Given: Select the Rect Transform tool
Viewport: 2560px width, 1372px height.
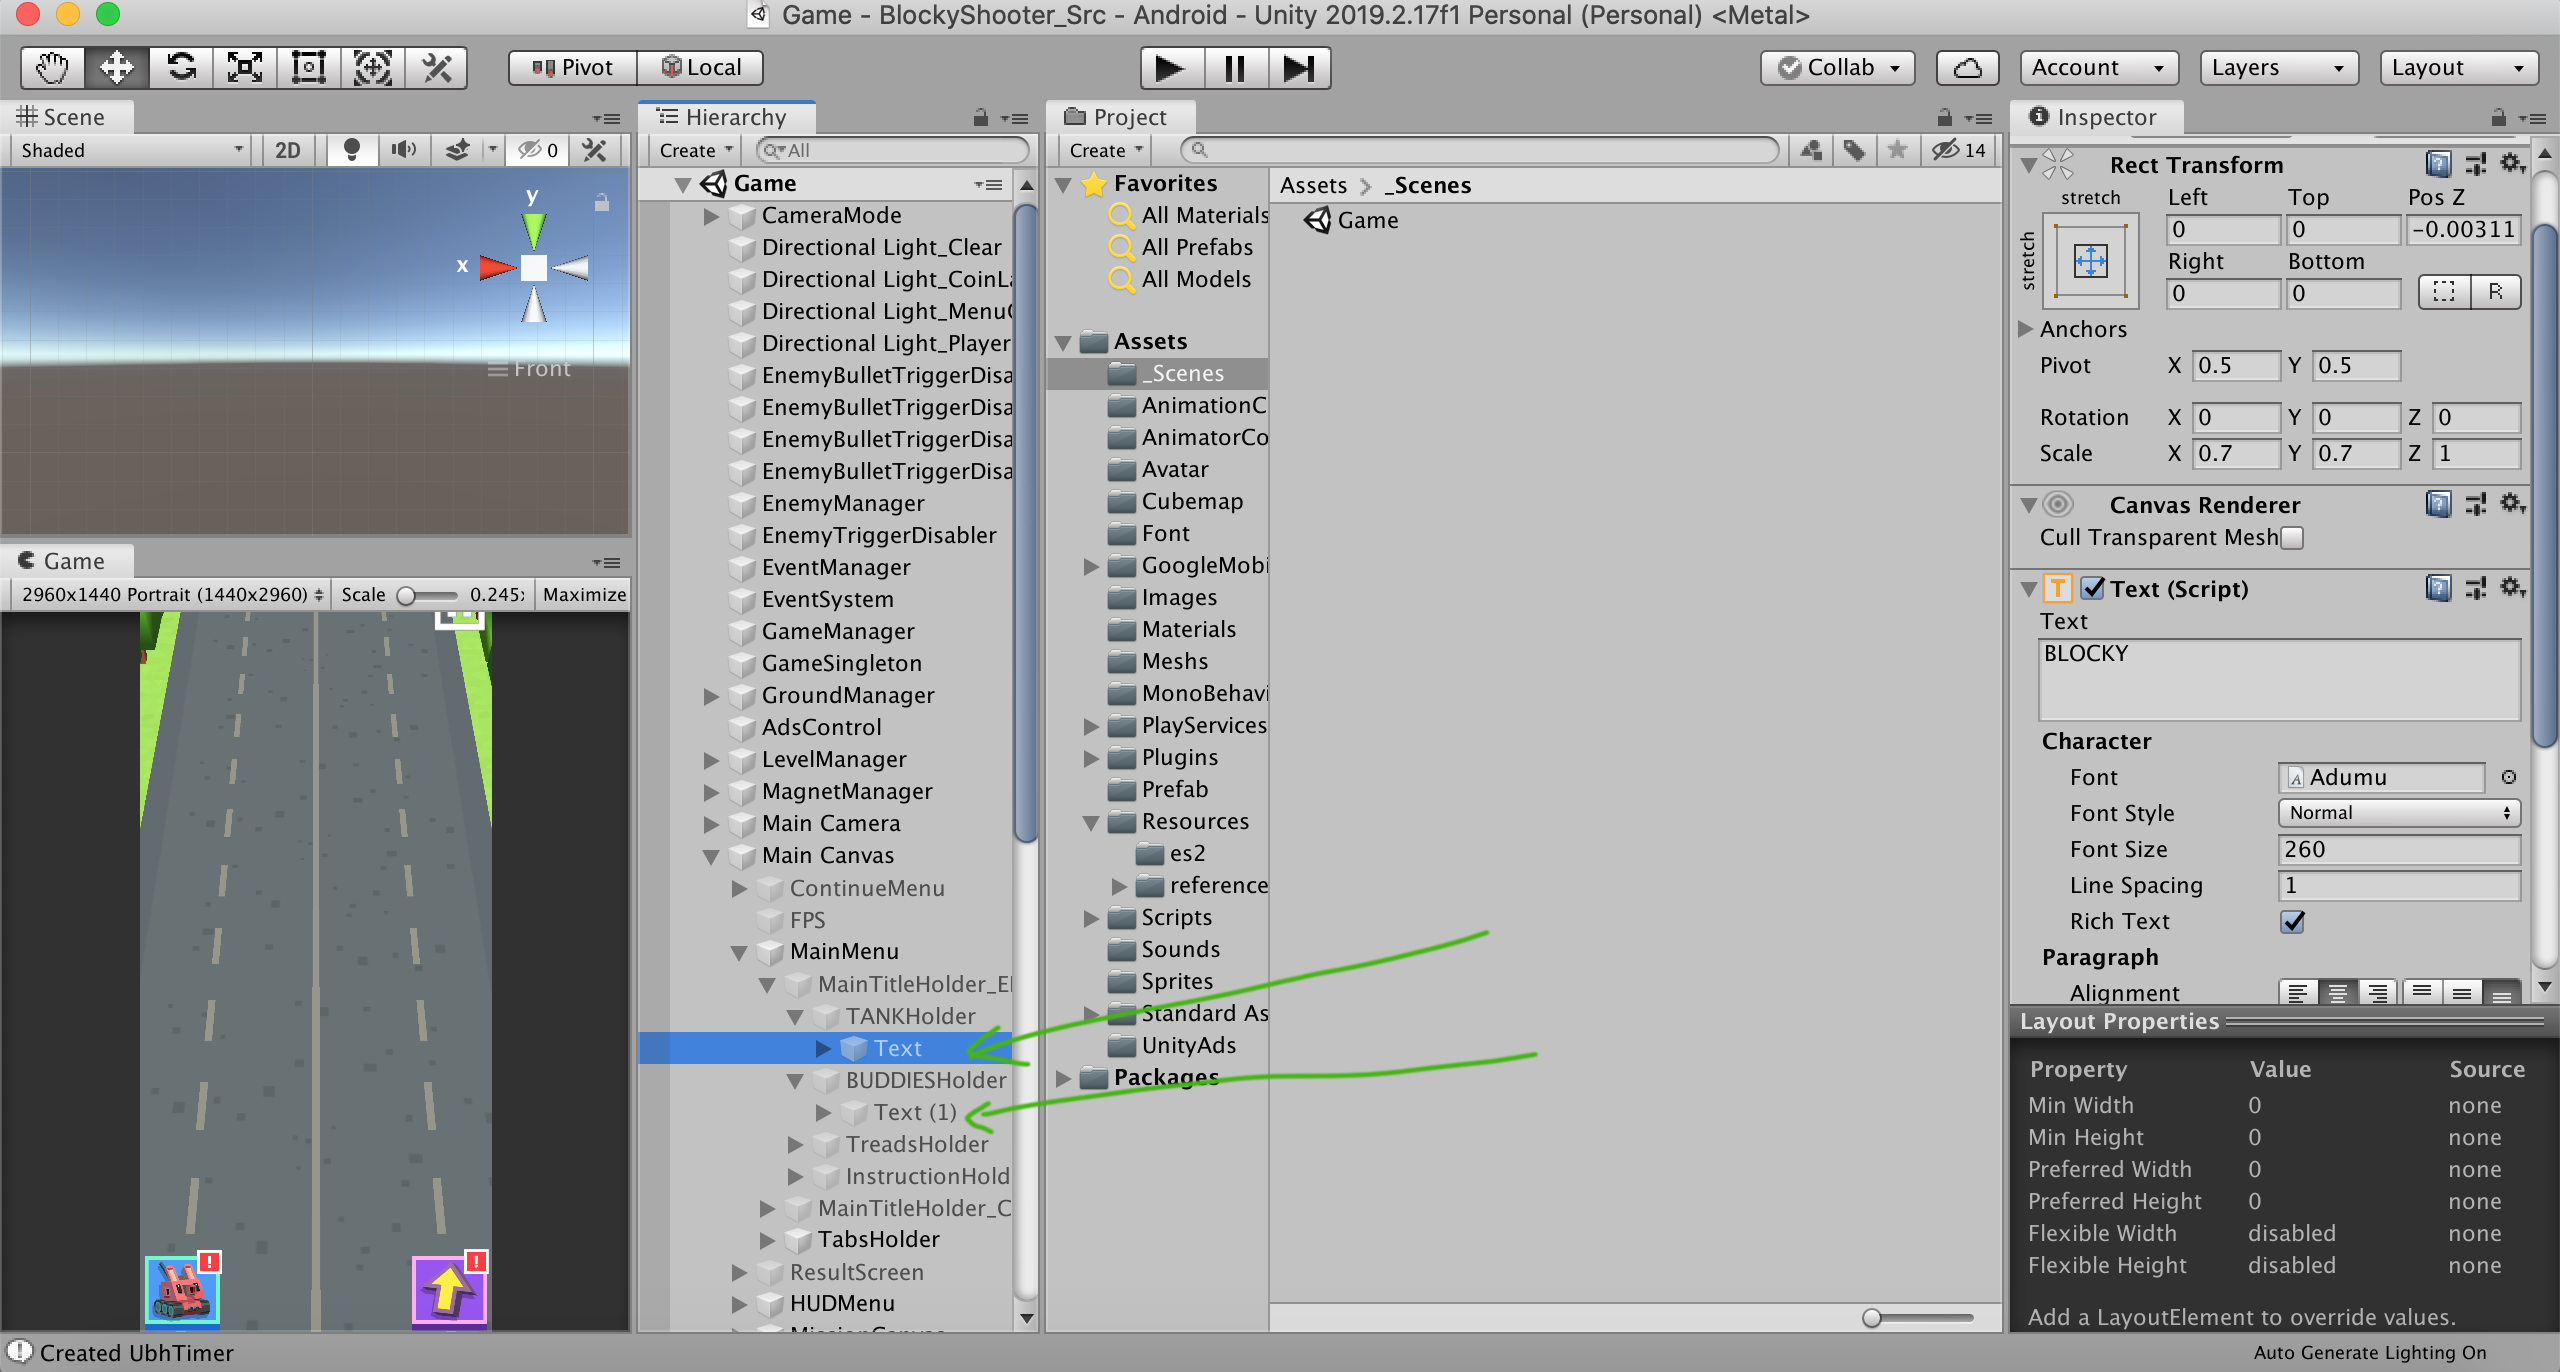Looking at the screenshot, I should (x=309, y=68).
